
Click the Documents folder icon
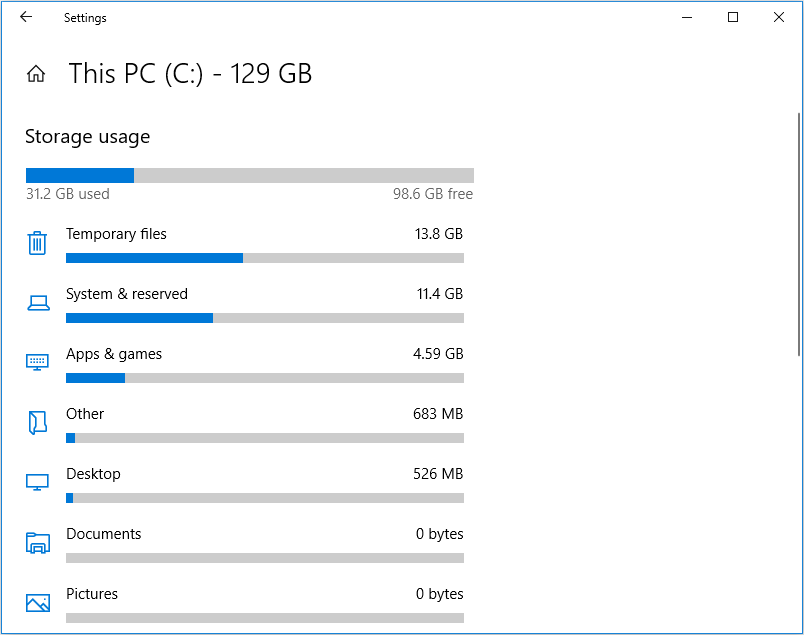(x=38, y=543)
